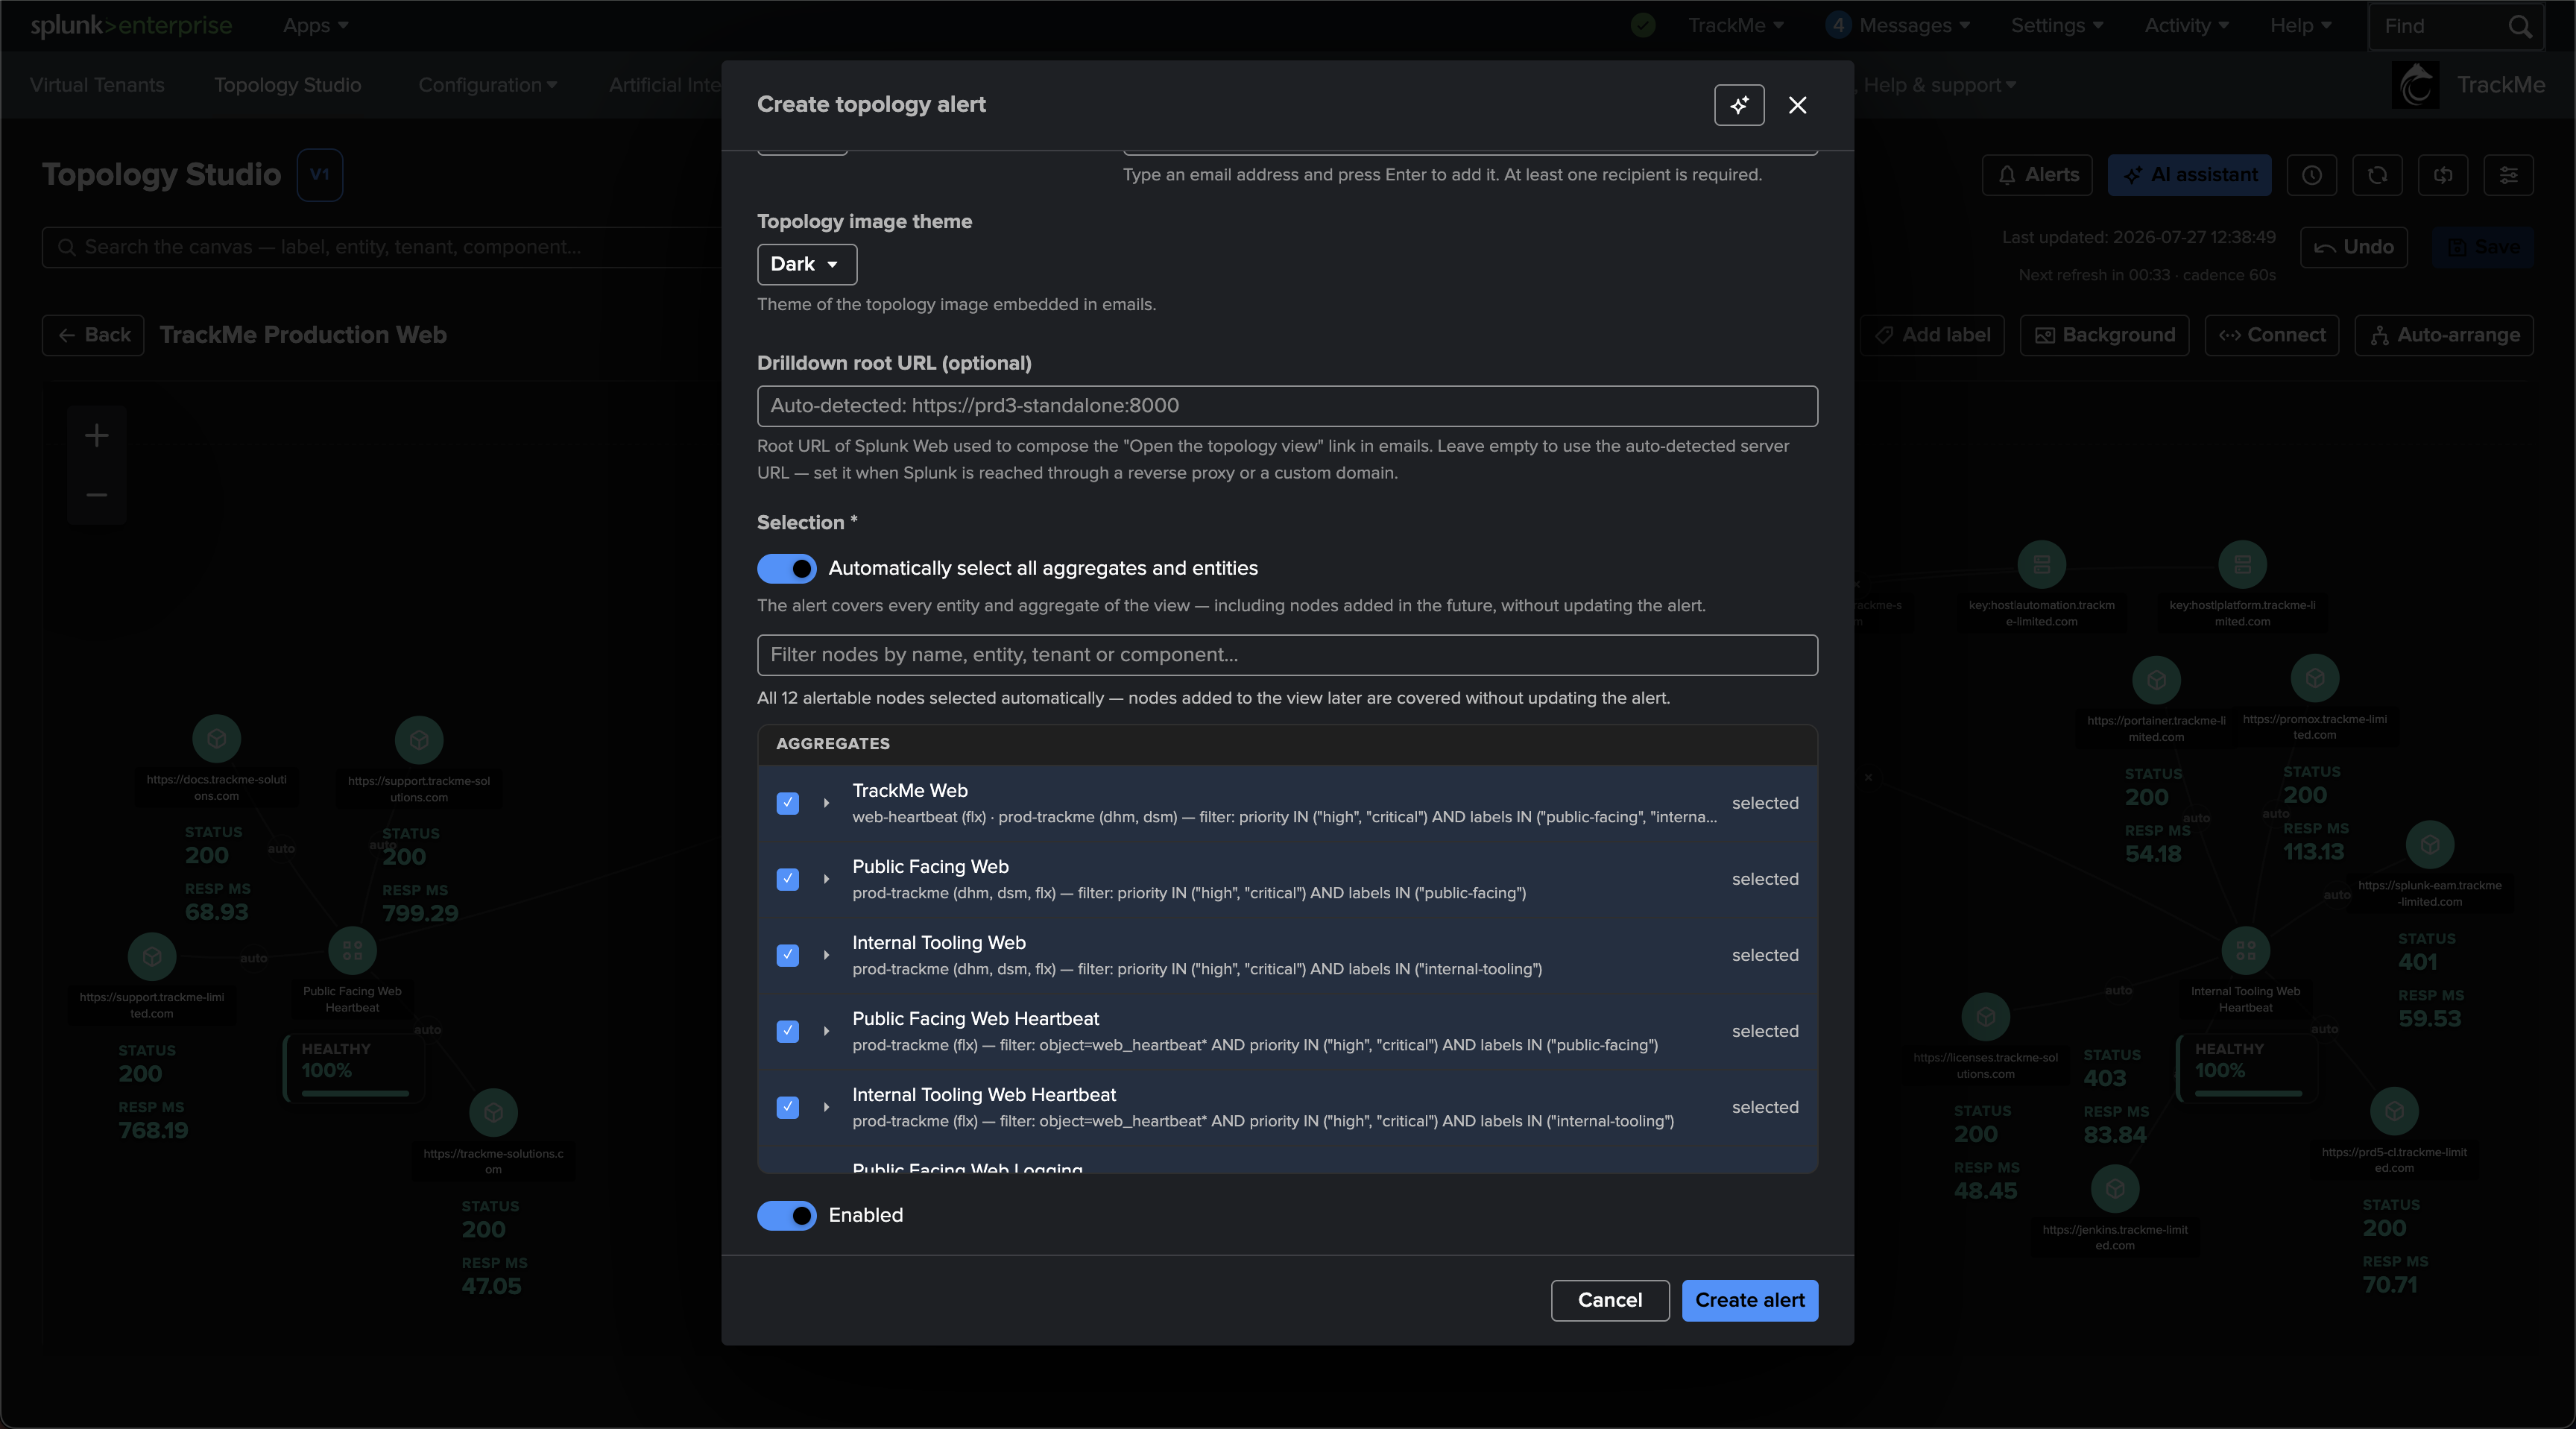This screenshot has width=2576, height=1429.
Task: Click the refresh icon button
Action: pos(2377,175)
